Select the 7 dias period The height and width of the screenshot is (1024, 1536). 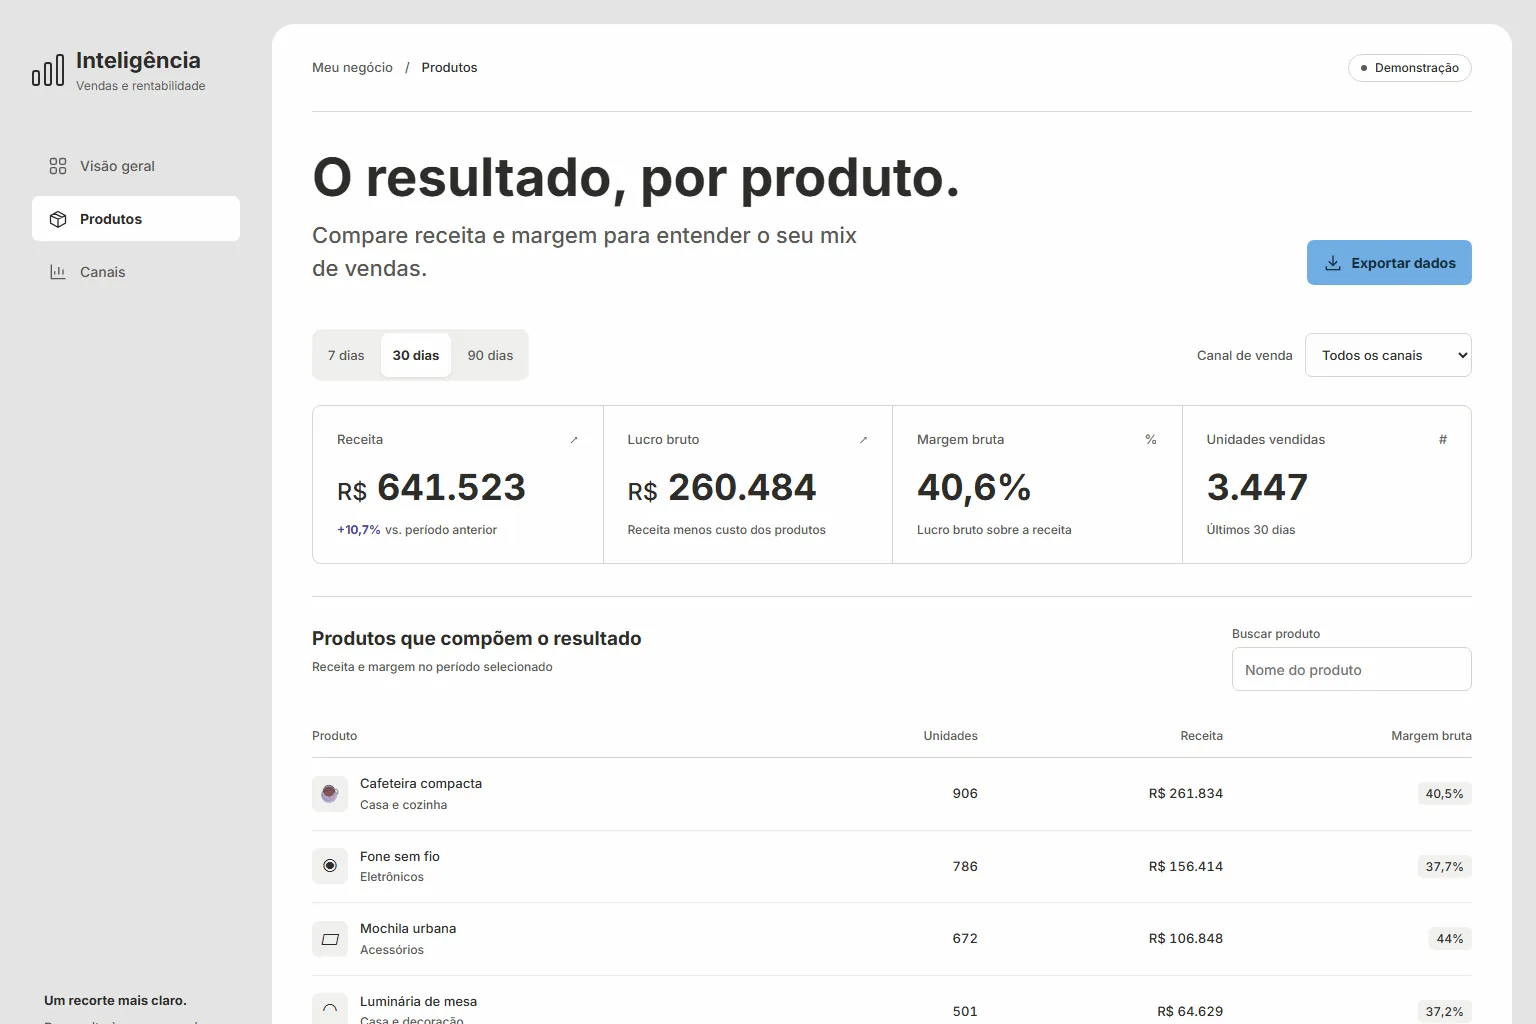pos(346,355)
